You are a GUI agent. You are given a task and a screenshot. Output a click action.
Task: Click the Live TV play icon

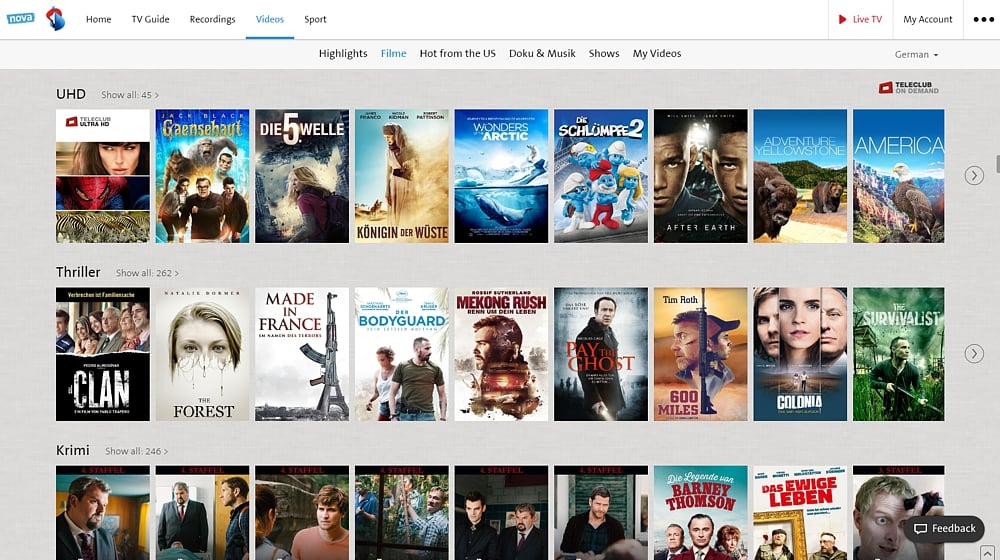point(842,19)
